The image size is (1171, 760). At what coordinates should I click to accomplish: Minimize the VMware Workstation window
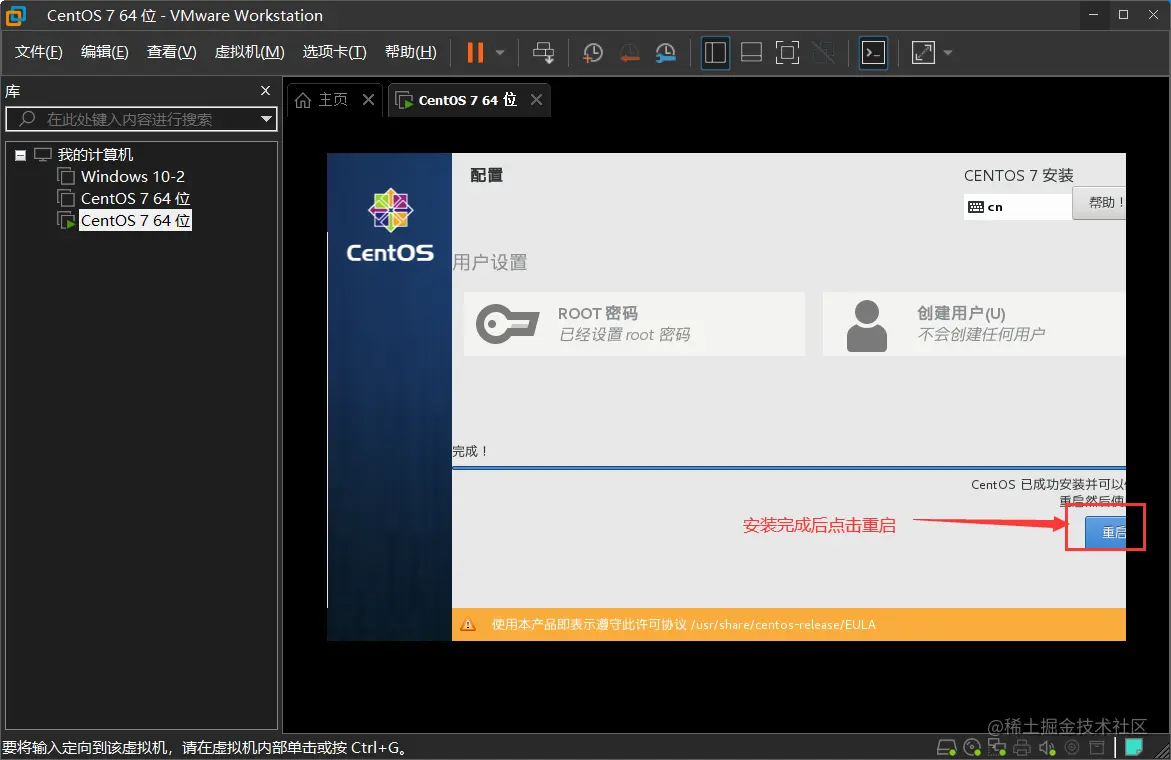(1093, 15)
